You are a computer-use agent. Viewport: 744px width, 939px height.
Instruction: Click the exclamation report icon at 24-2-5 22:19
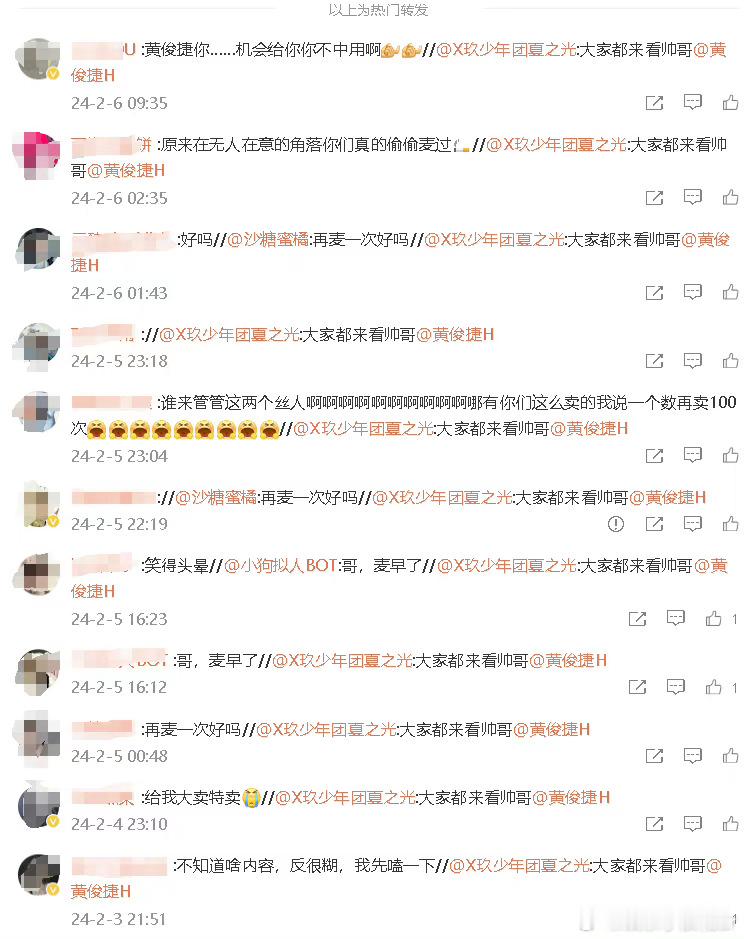click(x=616, y=524)
